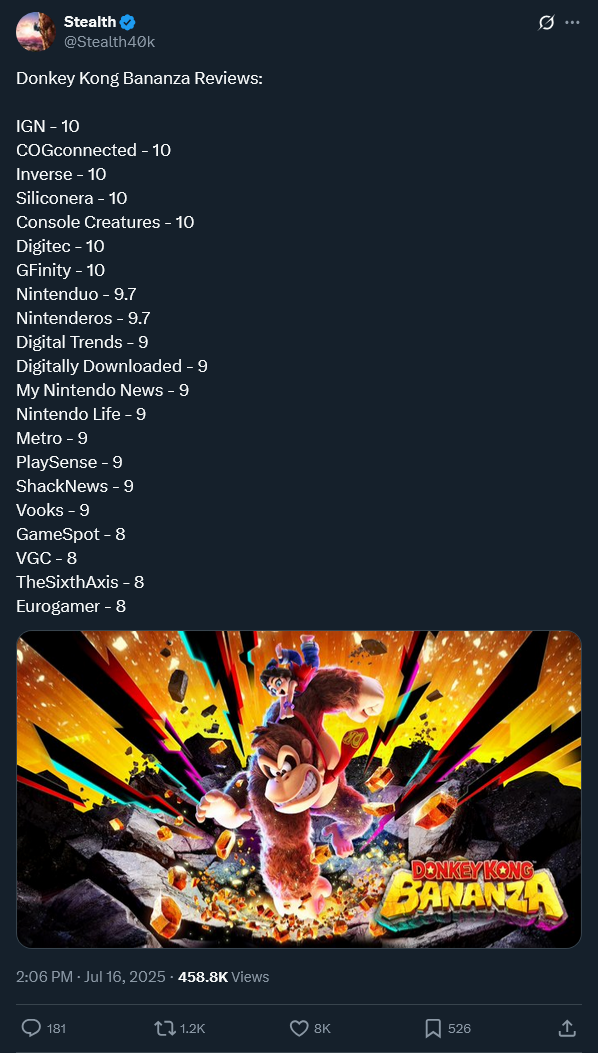Click the 181 replies count
Screen dimensions: 598x1053
pos(55,1029)
